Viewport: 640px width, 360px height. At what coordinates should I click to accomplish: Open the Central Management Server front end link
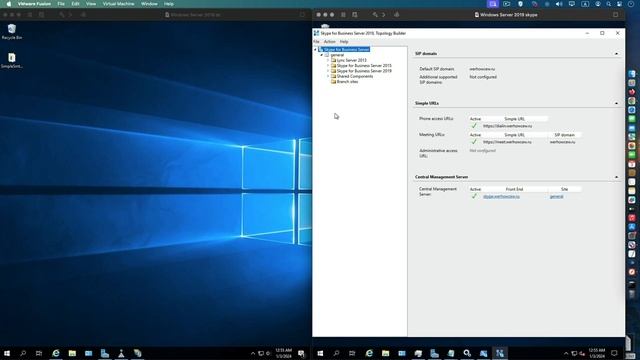pos(501,197)
